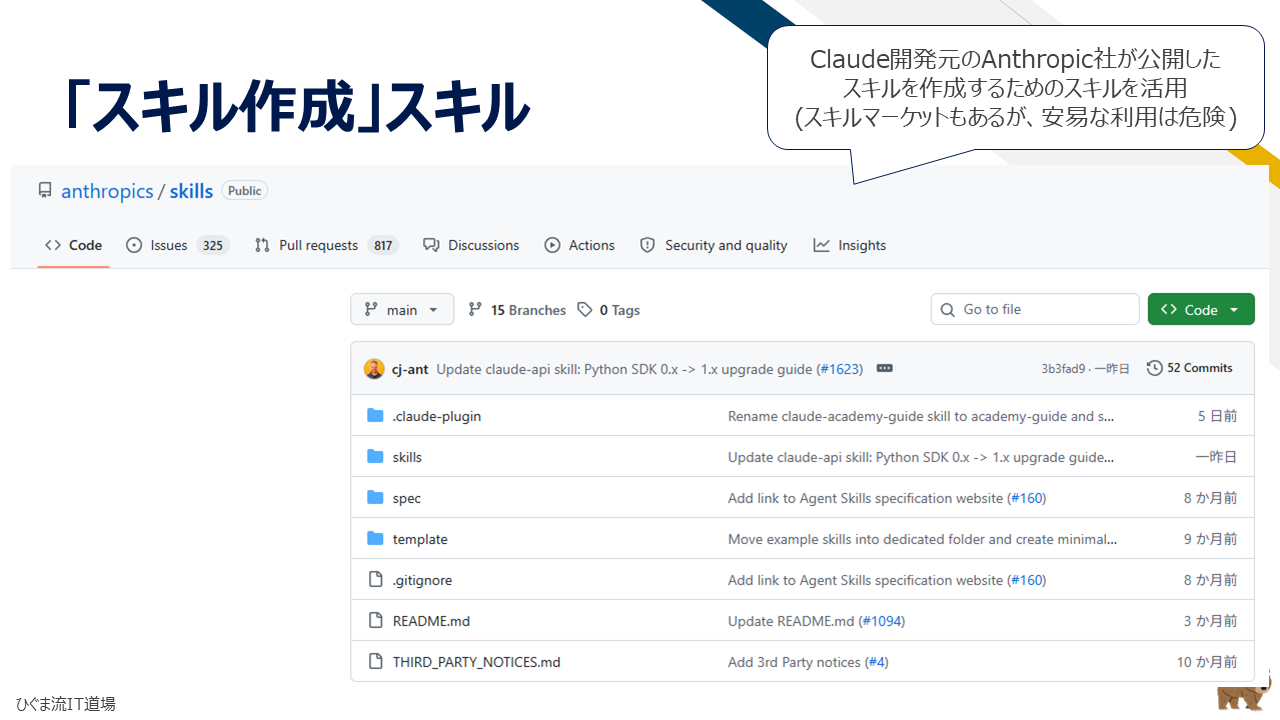Screen dimensions: 1280x720
Task: Expand commit message with ellipsis button
Action: [x=884, y=369]
